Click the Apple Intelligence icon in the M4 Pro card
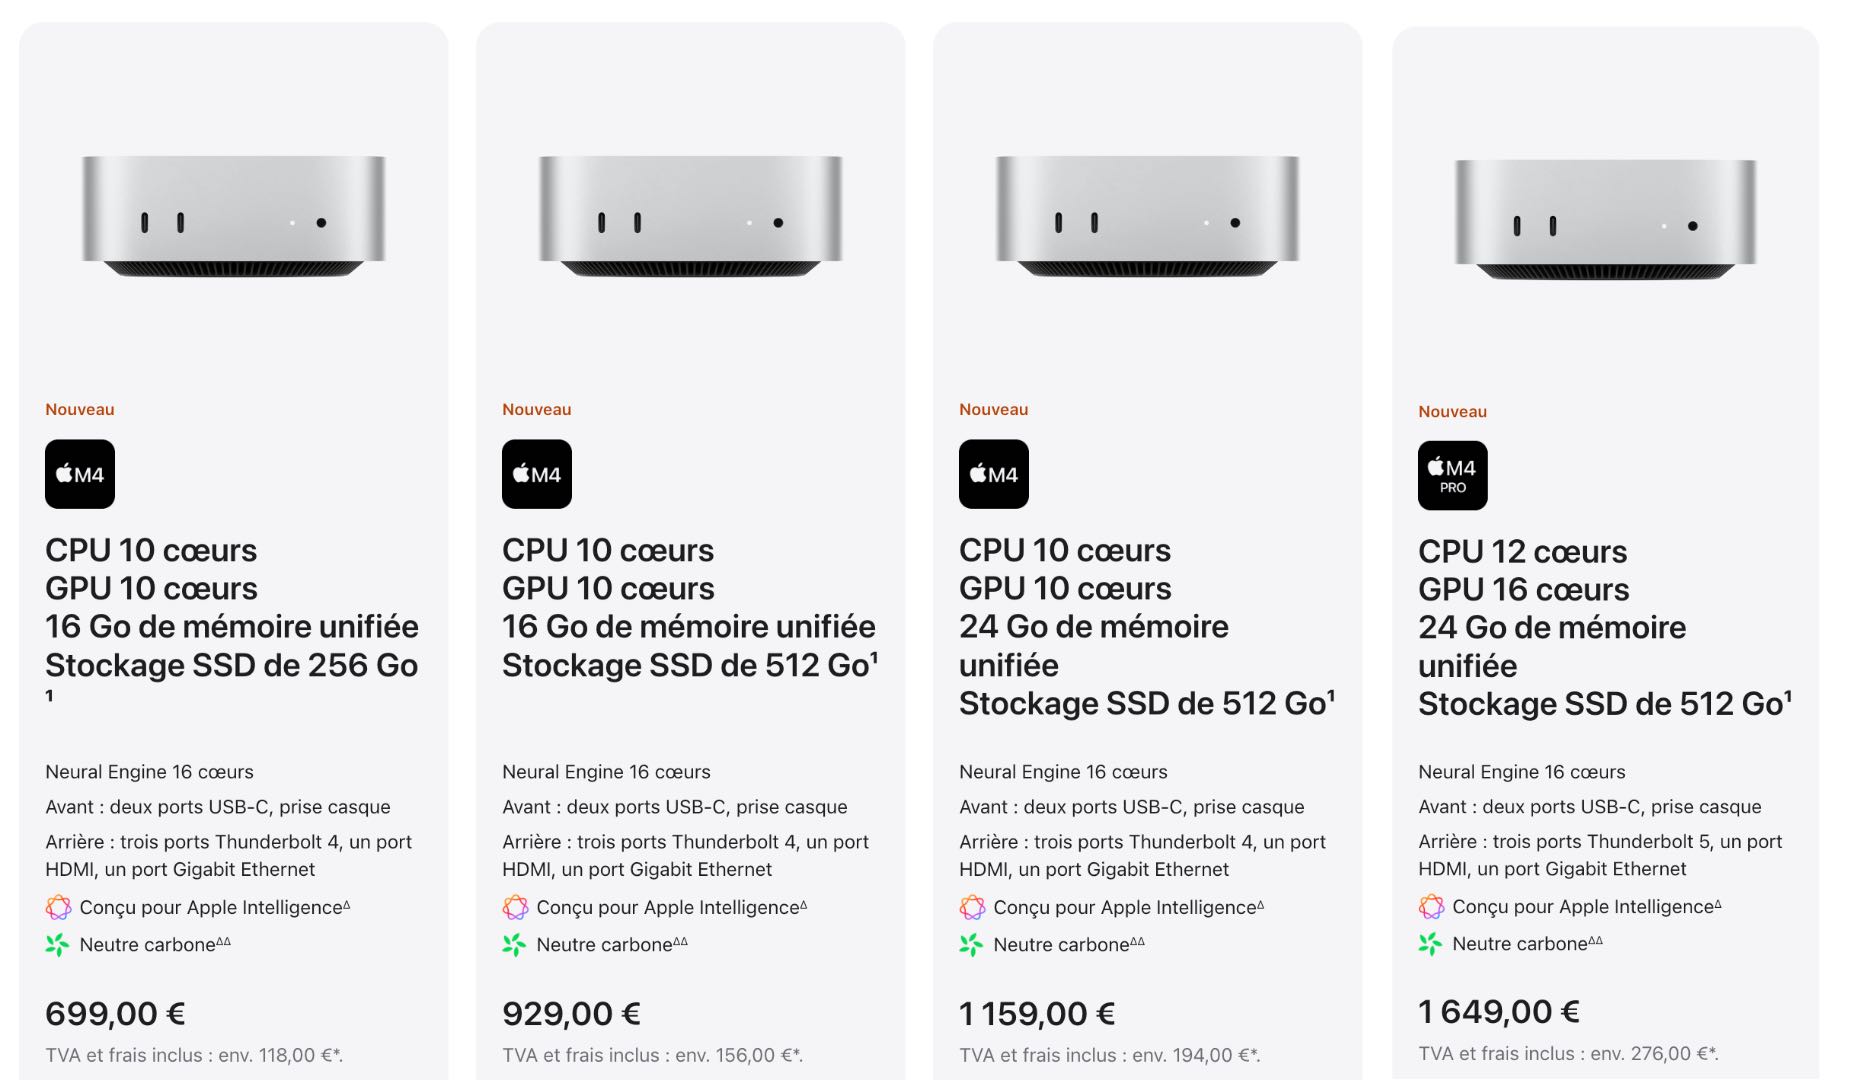This screenshot has width=1854, height=1080. click(x=1431, y=907)
